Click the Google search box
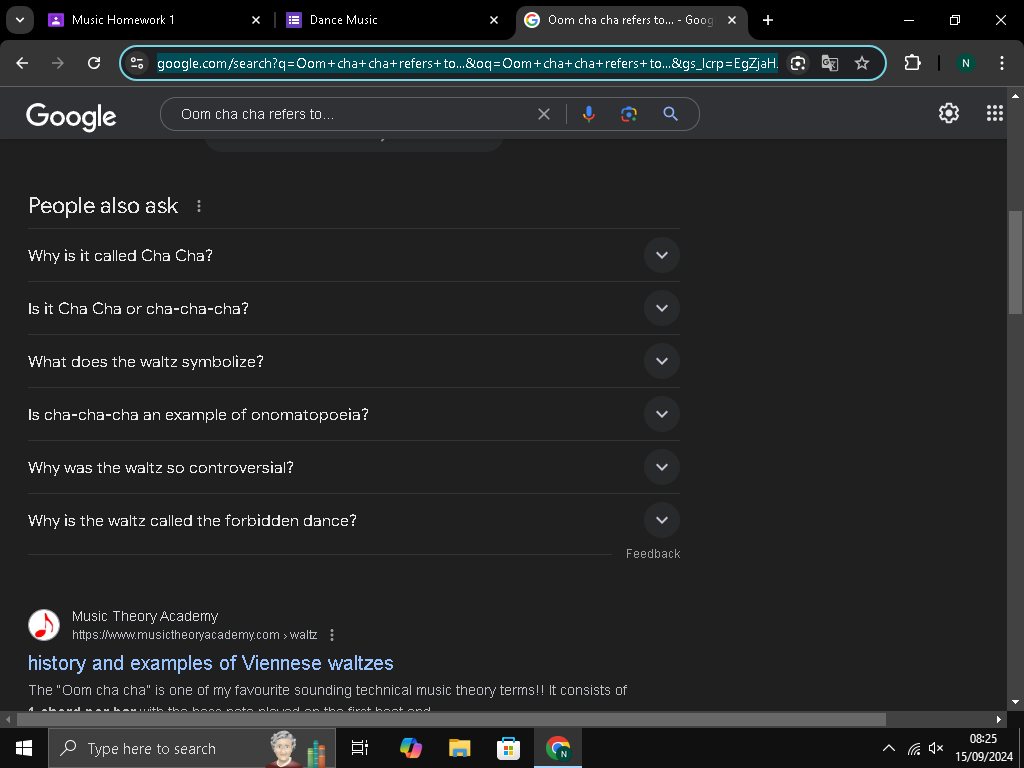This screenshot has height=768, width=1024. (x=353, y=114)
